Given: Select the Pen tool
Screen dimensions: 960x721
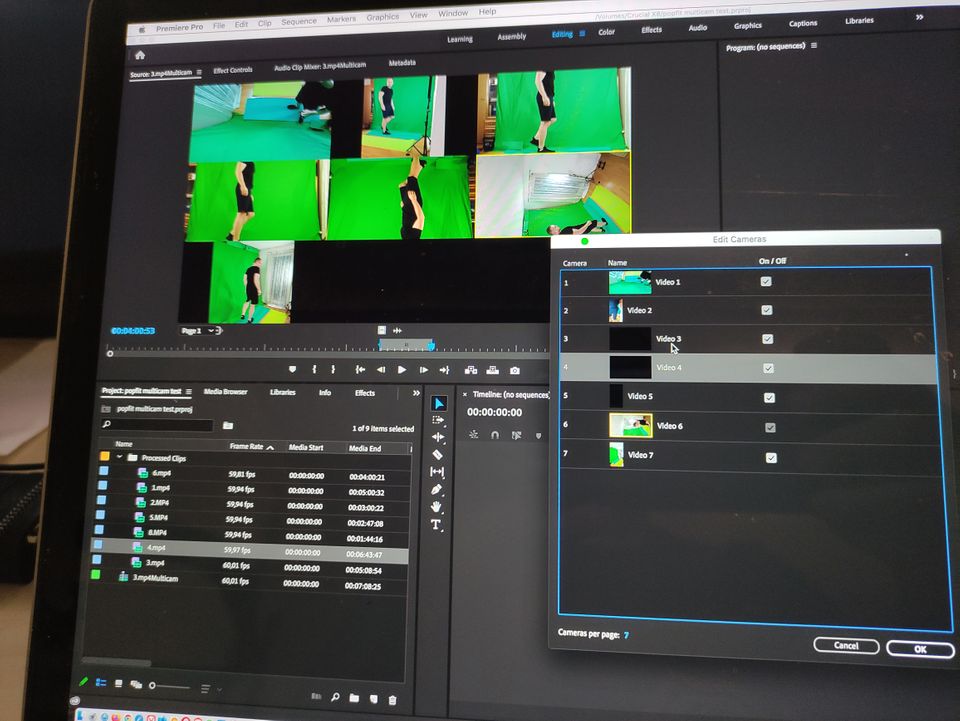Looking at the screenshot, I should point(436,489).
